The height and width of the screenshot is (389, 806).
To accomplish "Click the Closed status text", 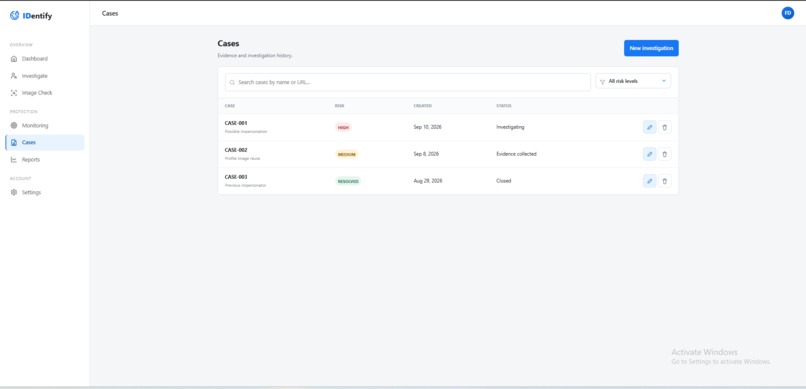I will (x=503, y=181).
